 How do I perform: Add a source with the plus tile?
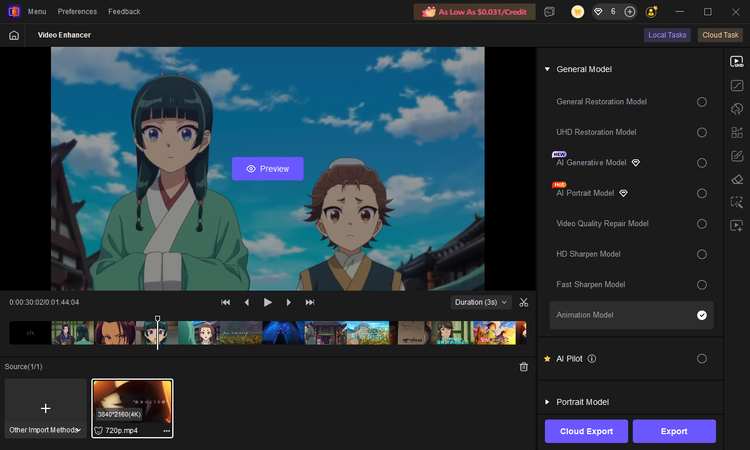[45, 408]
